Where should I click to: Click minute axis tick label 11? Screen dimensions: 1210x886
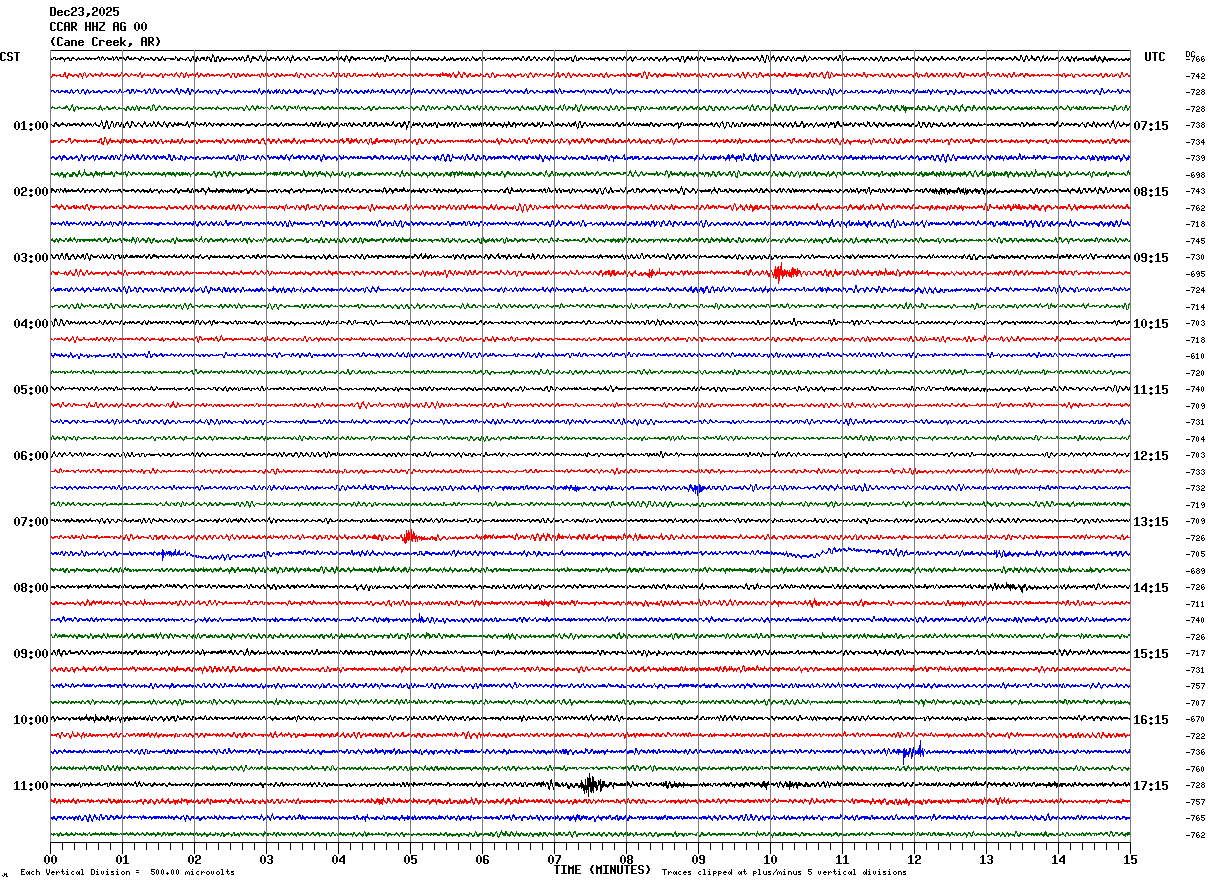[842, 859]
